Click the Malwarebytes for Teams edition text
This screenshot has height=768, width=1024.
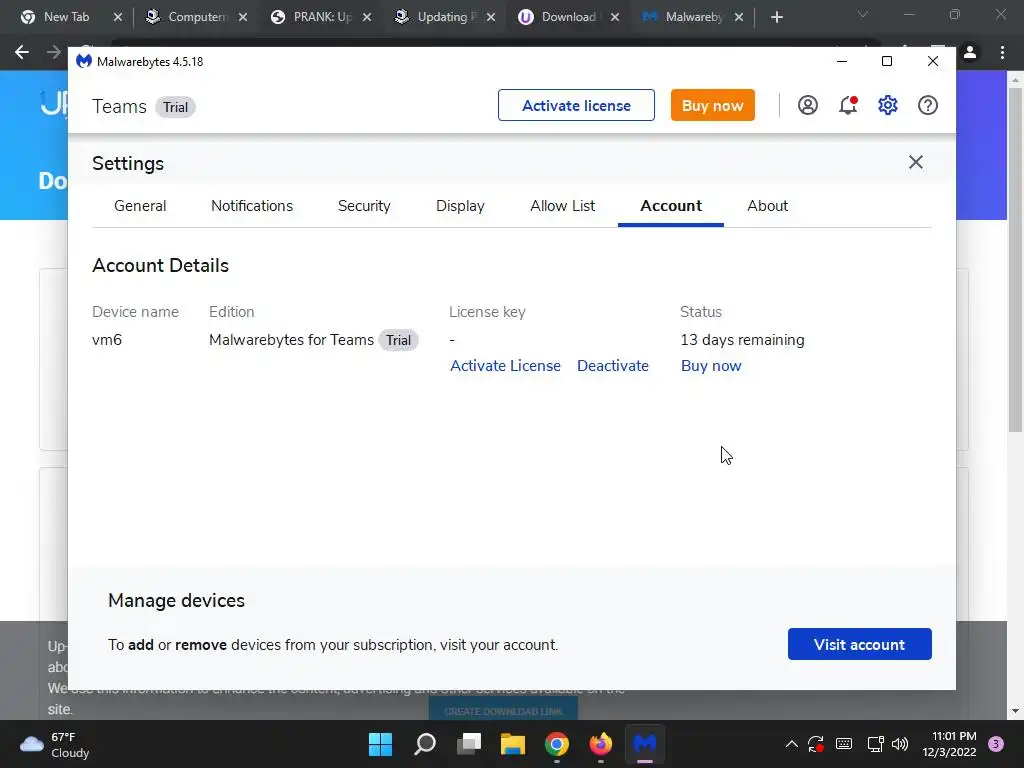(291, 340)
